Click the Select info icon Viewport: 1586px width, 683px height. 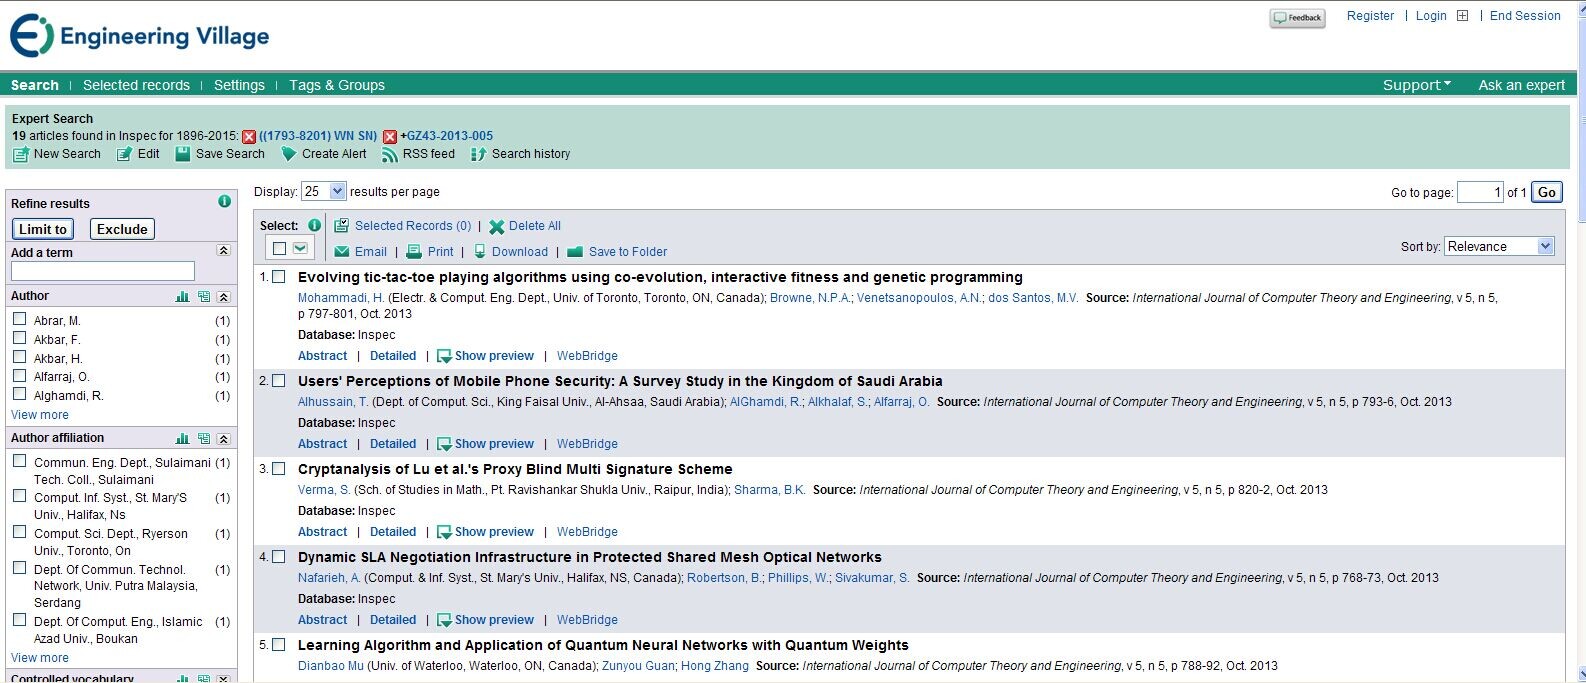point(314,225)
